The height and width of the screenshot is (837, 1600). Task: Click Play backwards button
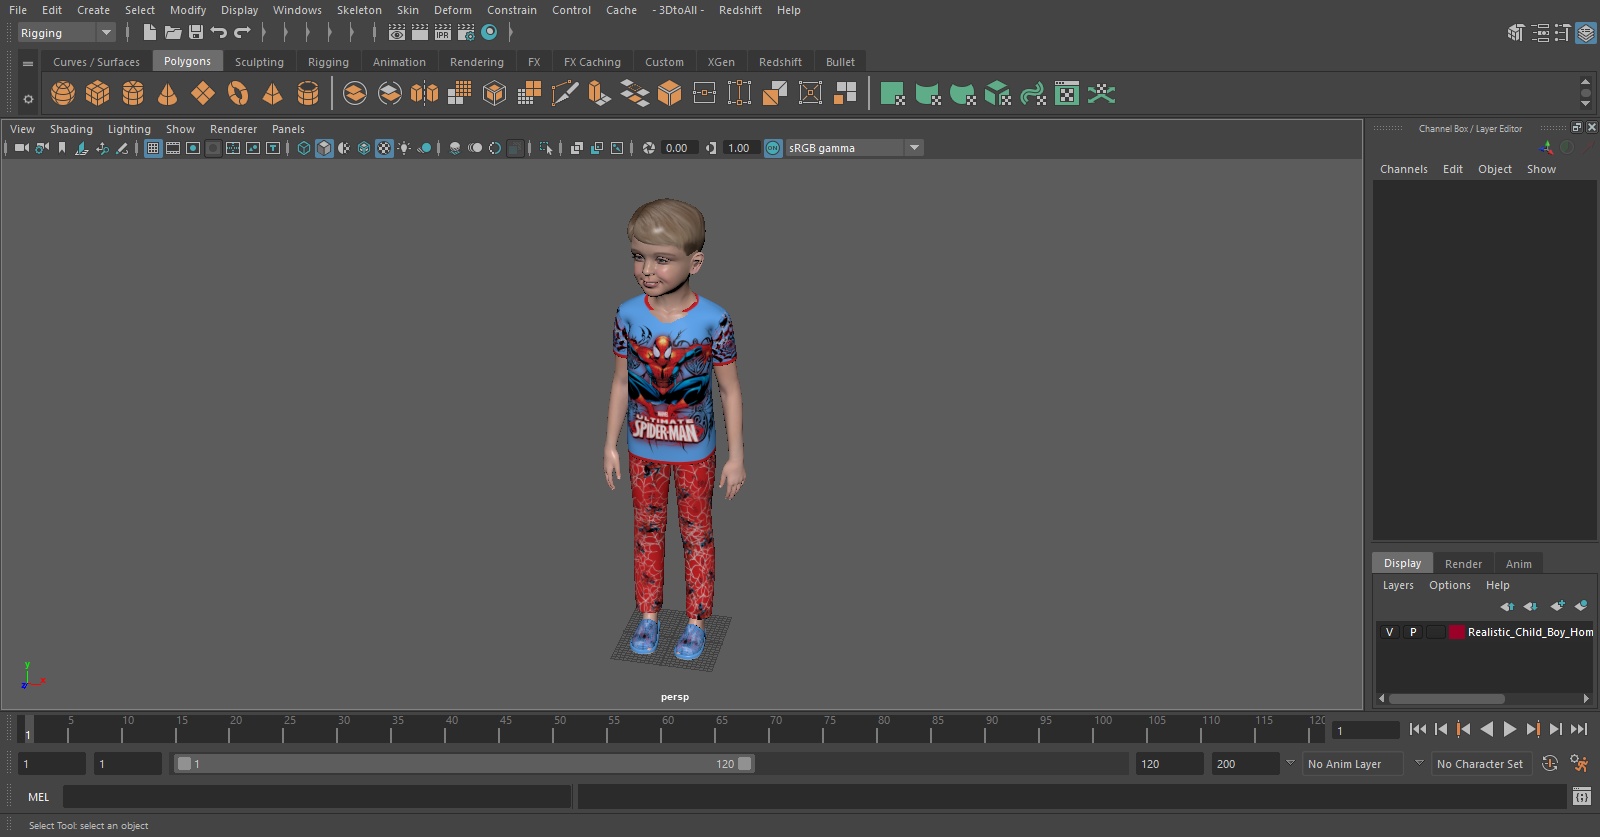[x=1487, y=729]
